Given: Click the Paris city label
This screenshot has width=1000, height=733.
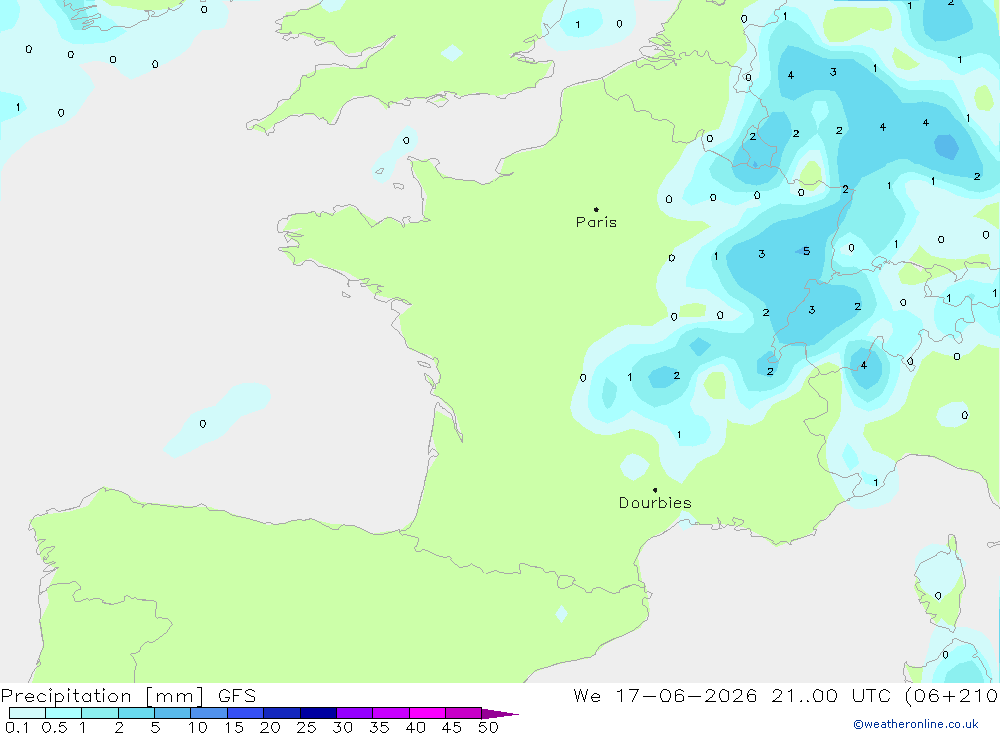Looking at the screenshot, I should (x=596, y=222).
